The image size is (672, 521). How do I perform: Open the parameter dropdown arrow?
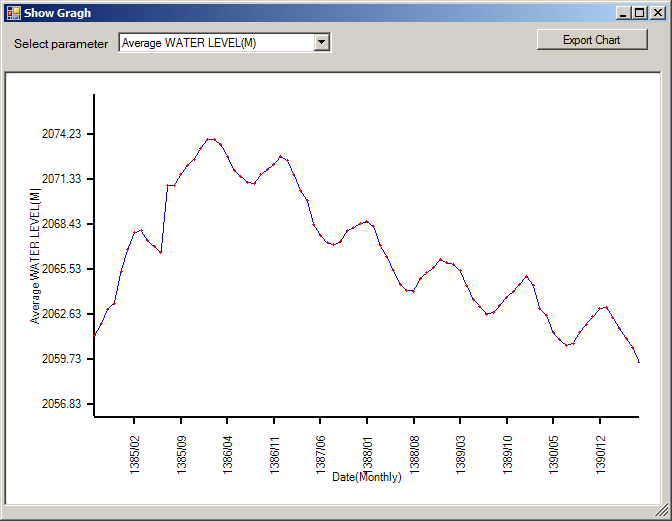point(321,43)
